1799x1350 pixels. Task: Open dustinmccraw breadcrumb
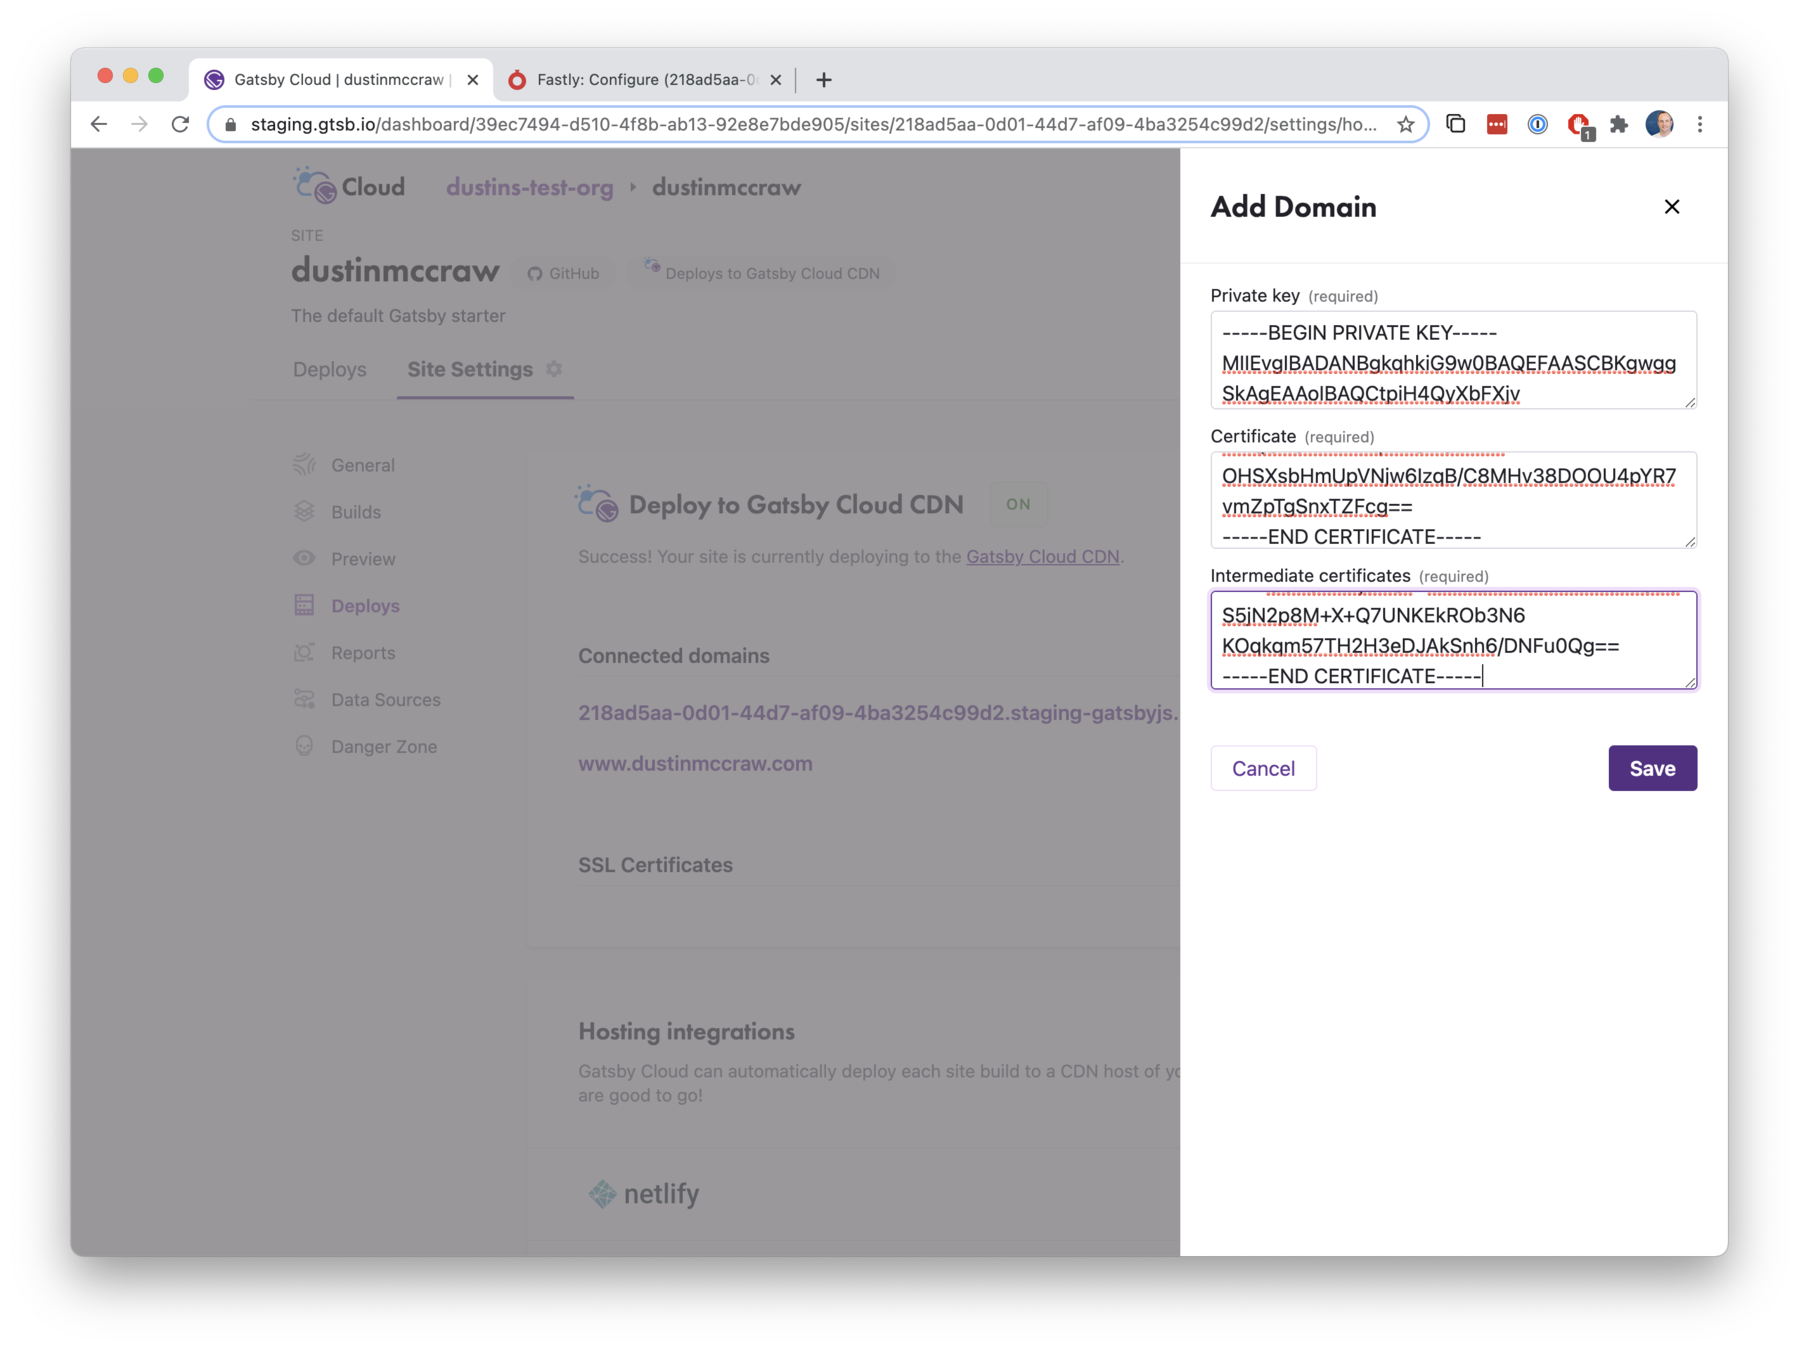[726, 187]
